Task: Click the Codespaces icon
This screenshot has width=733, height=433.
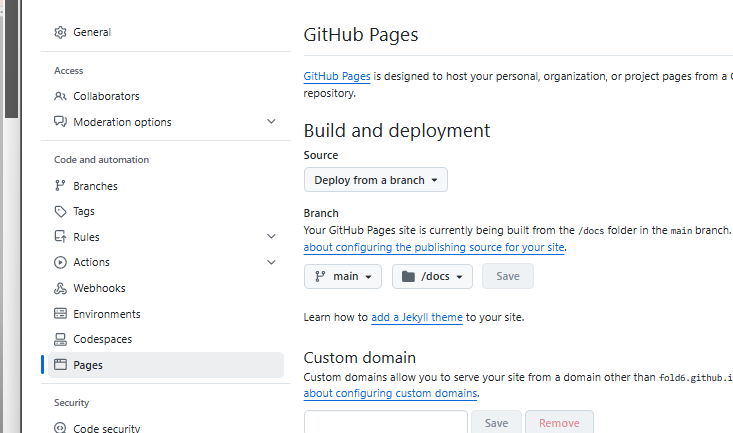Action: (60, 339)
